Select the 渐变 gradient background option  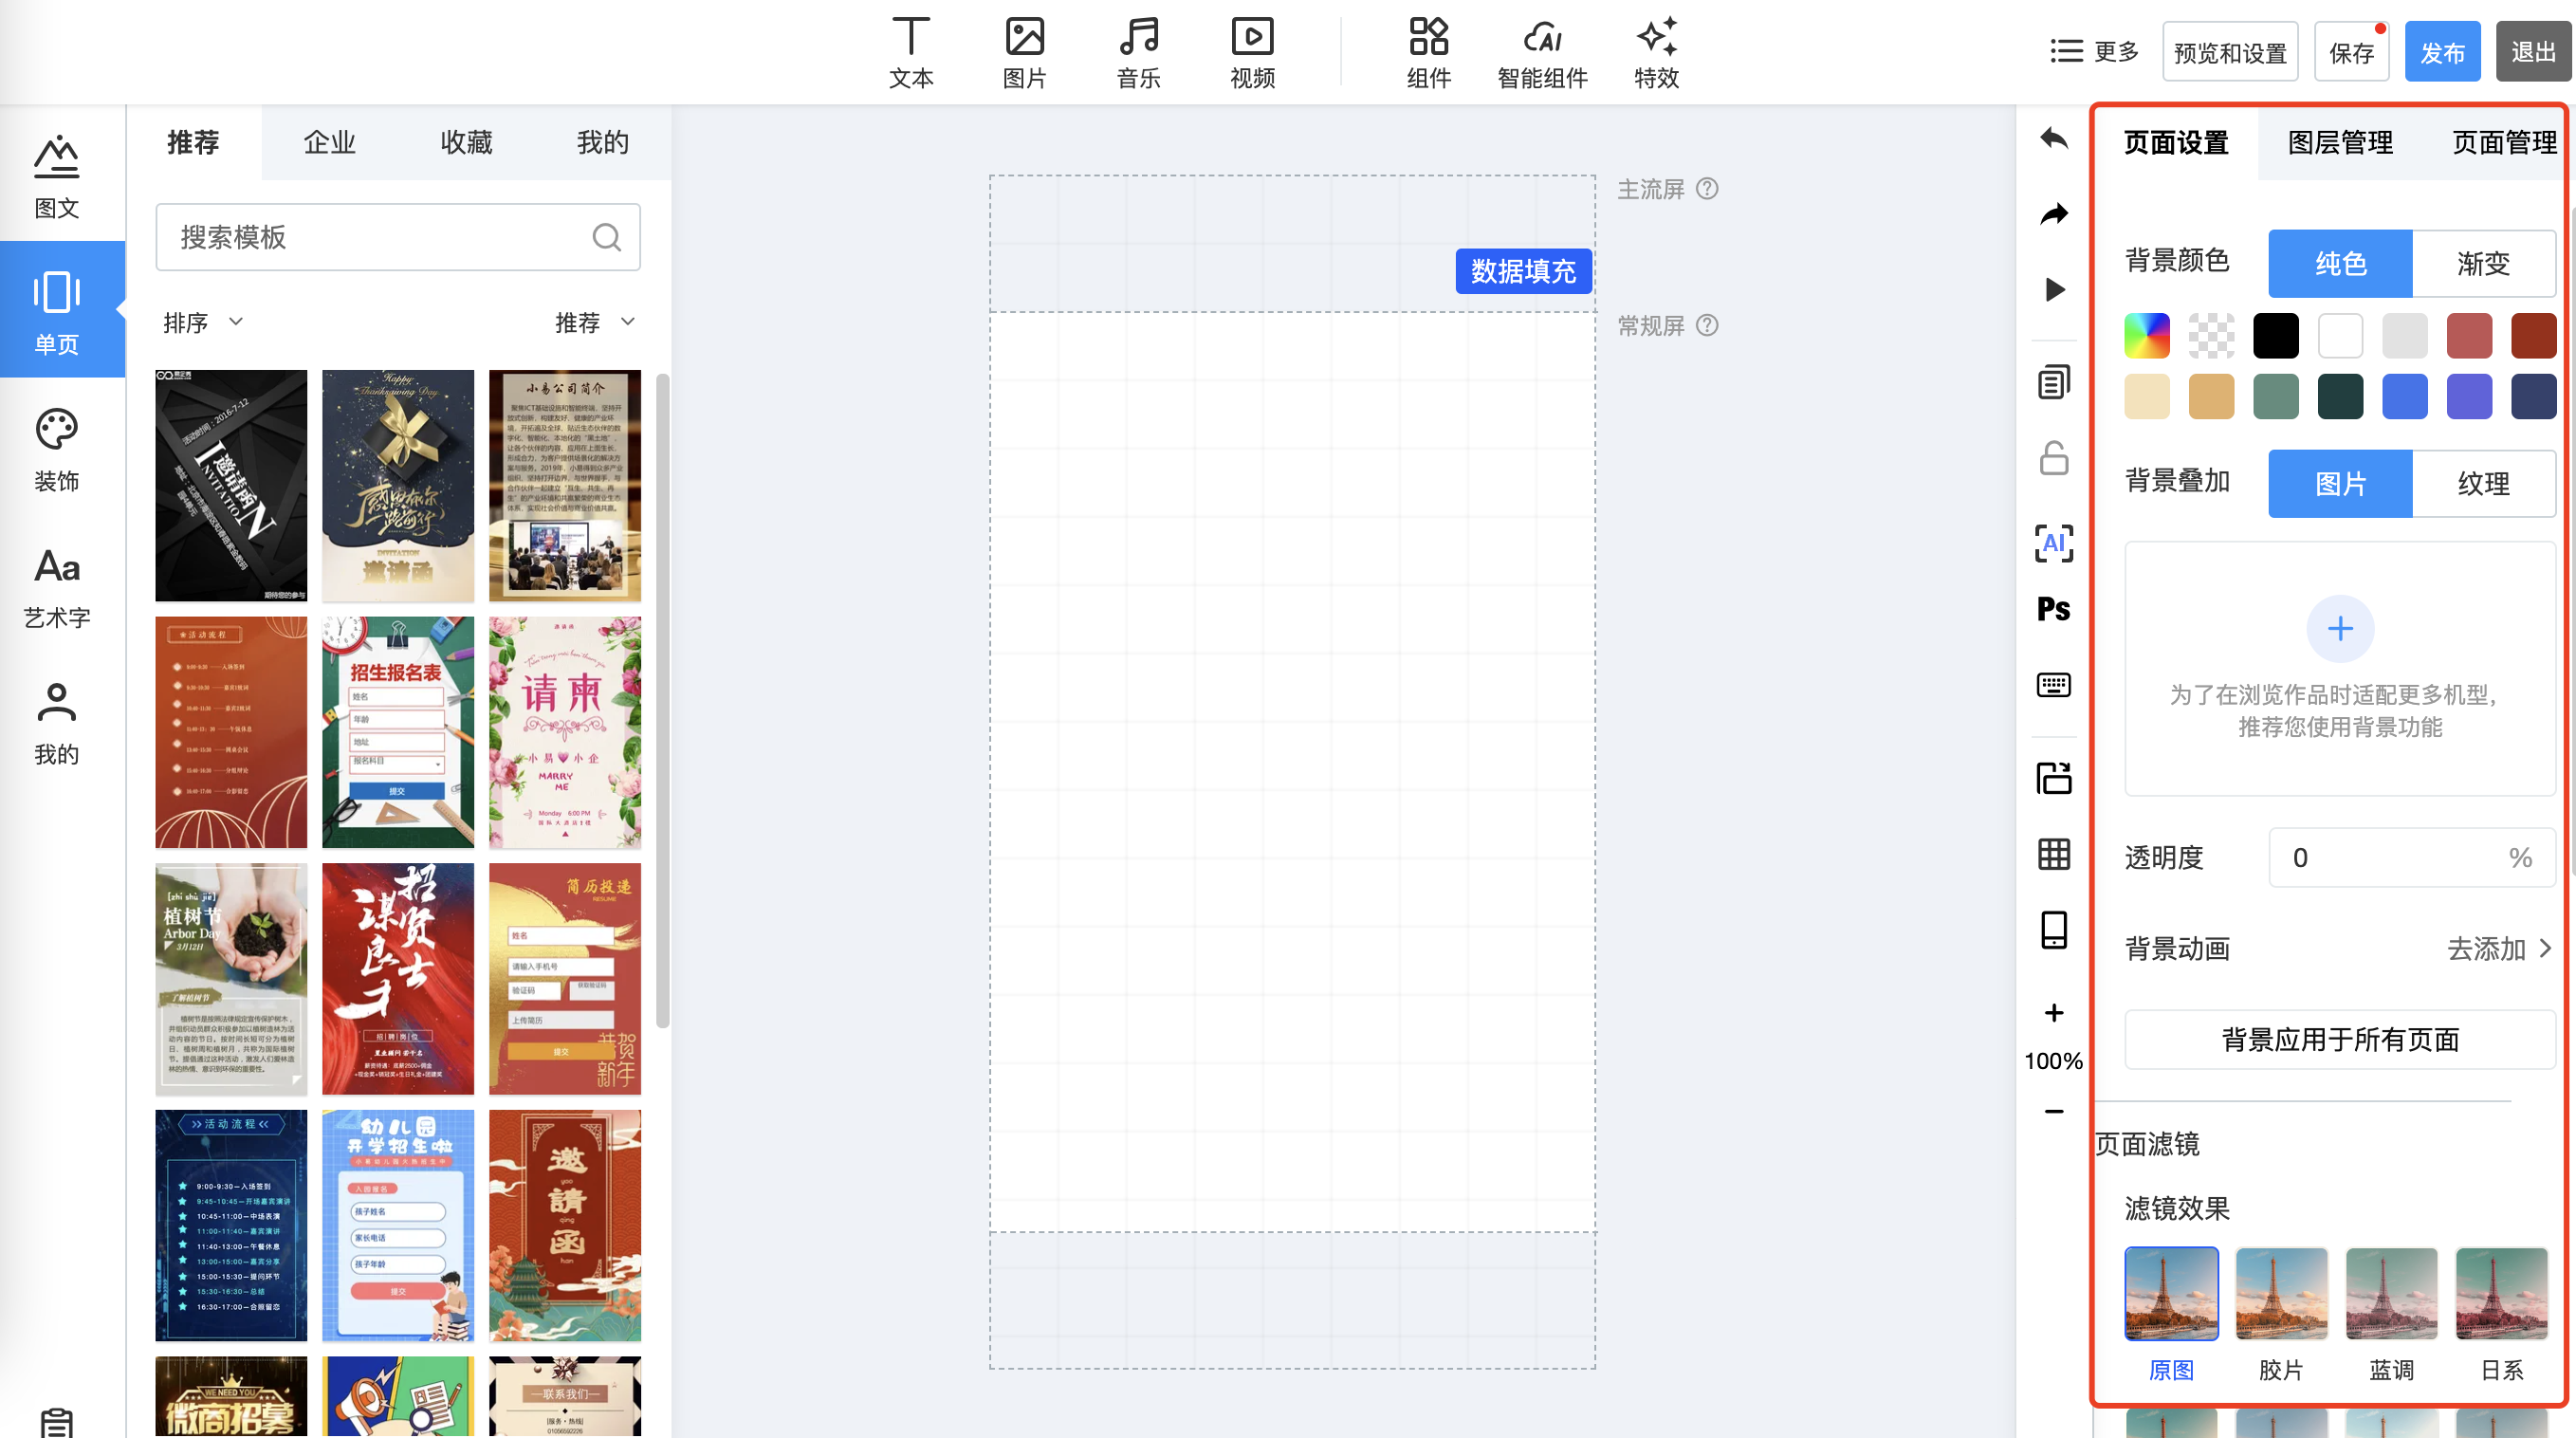coord(2483,263)
